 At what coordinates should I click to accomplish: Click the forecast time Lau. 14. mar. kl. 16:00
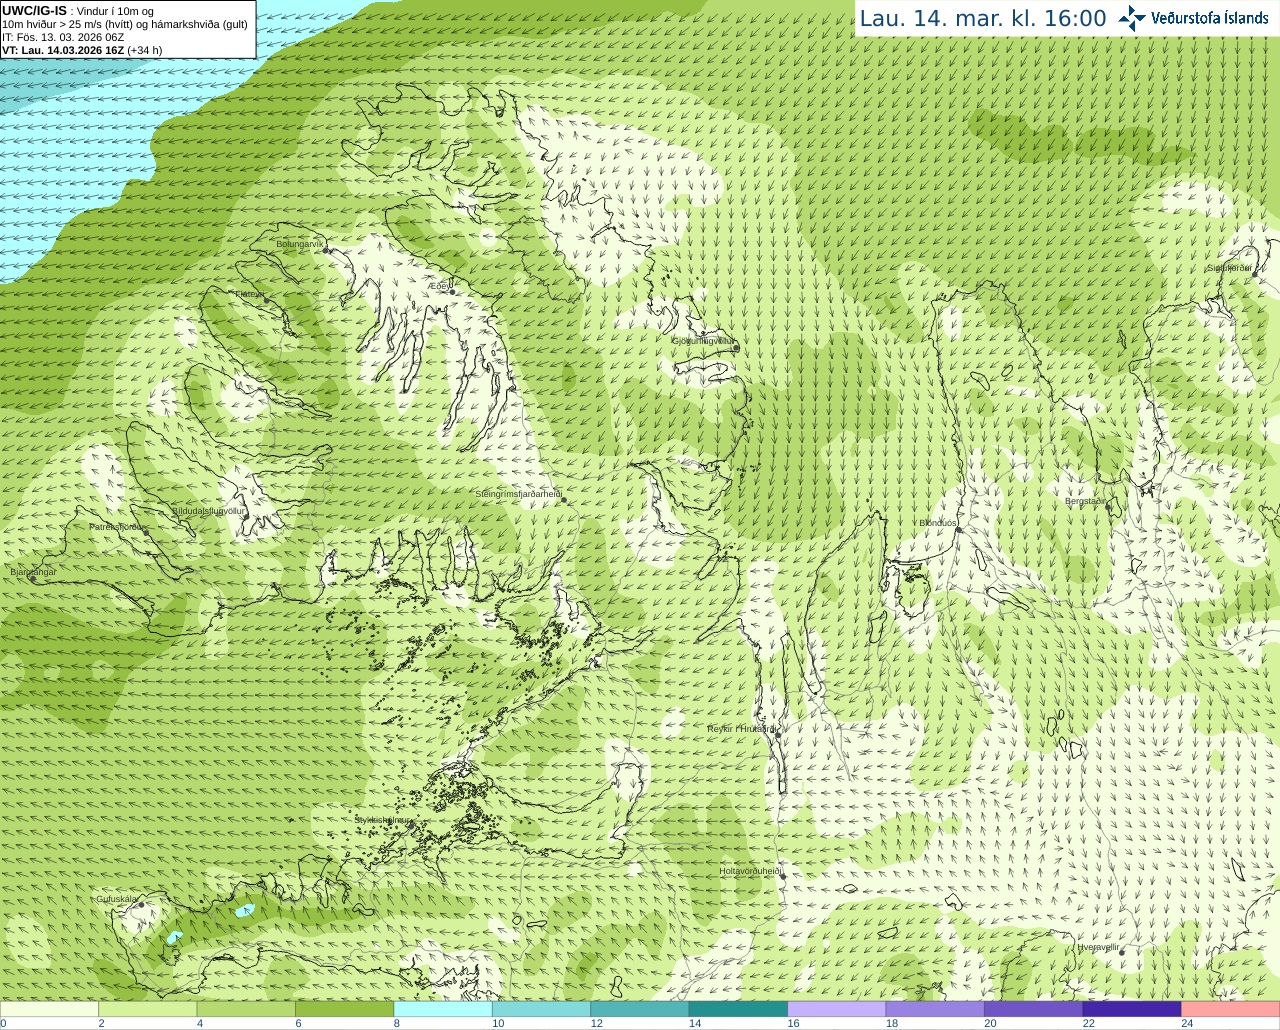pyautogui.click(x=983, y=19)
